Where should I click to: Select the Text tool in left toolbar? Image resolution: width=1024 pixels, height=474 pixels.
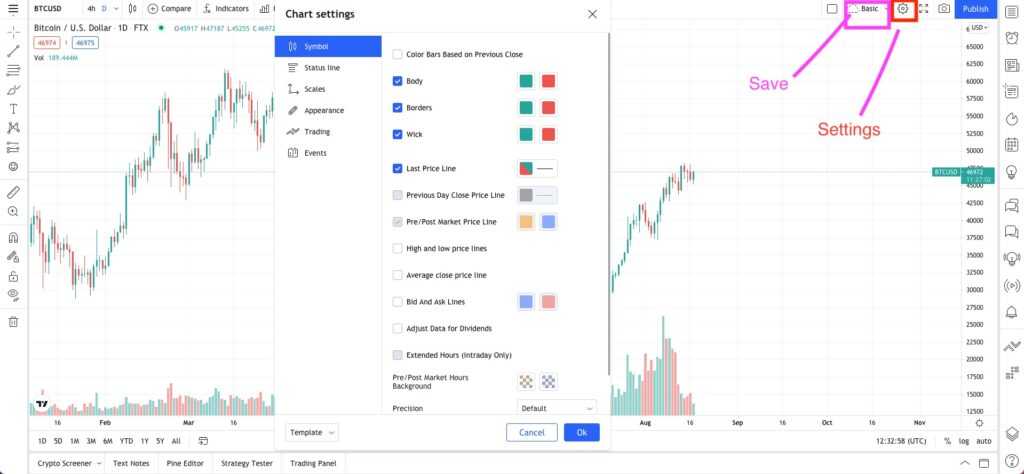tap(13, 108)
